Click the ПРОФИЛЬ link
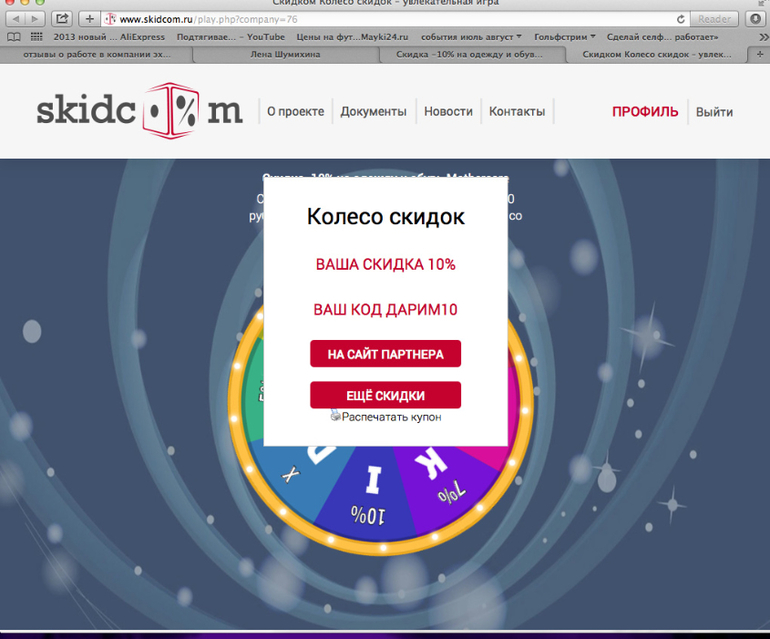770x639 pixels. coord(645,112)
